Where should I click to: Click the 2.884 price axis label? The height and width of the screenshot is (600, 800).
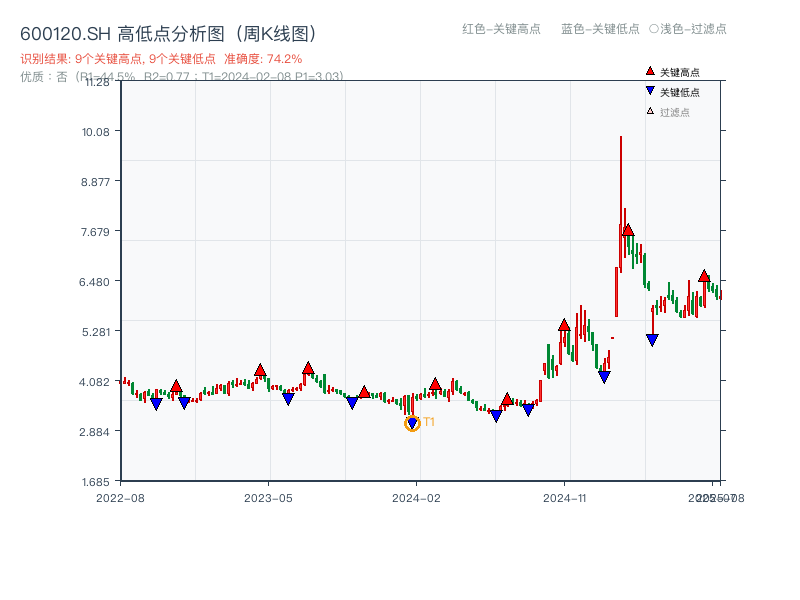click(94, 432)
